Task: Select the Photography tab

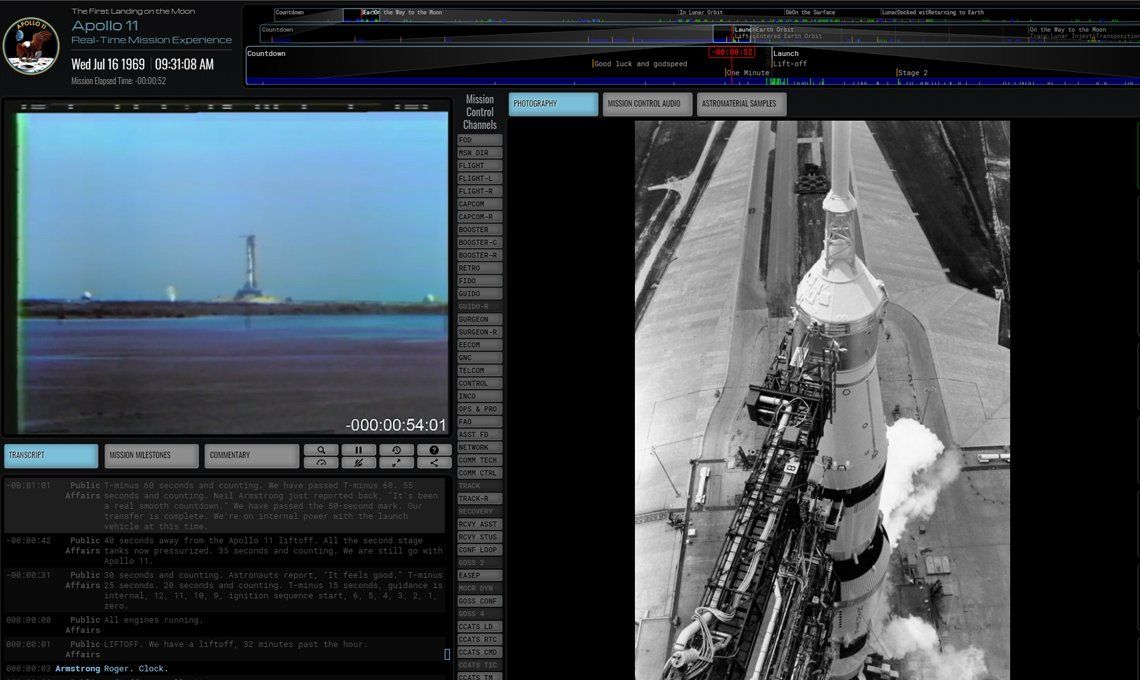Action: point(553,104)
